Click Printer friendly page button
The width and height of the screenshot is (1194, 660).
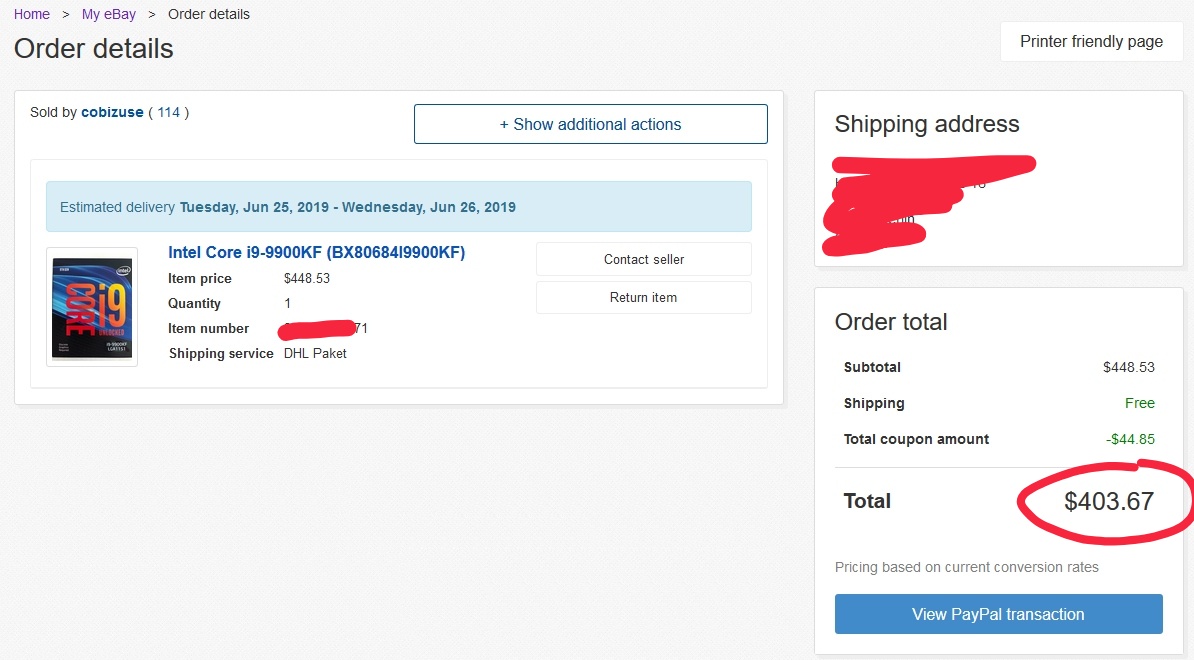tap(1091, 42)
